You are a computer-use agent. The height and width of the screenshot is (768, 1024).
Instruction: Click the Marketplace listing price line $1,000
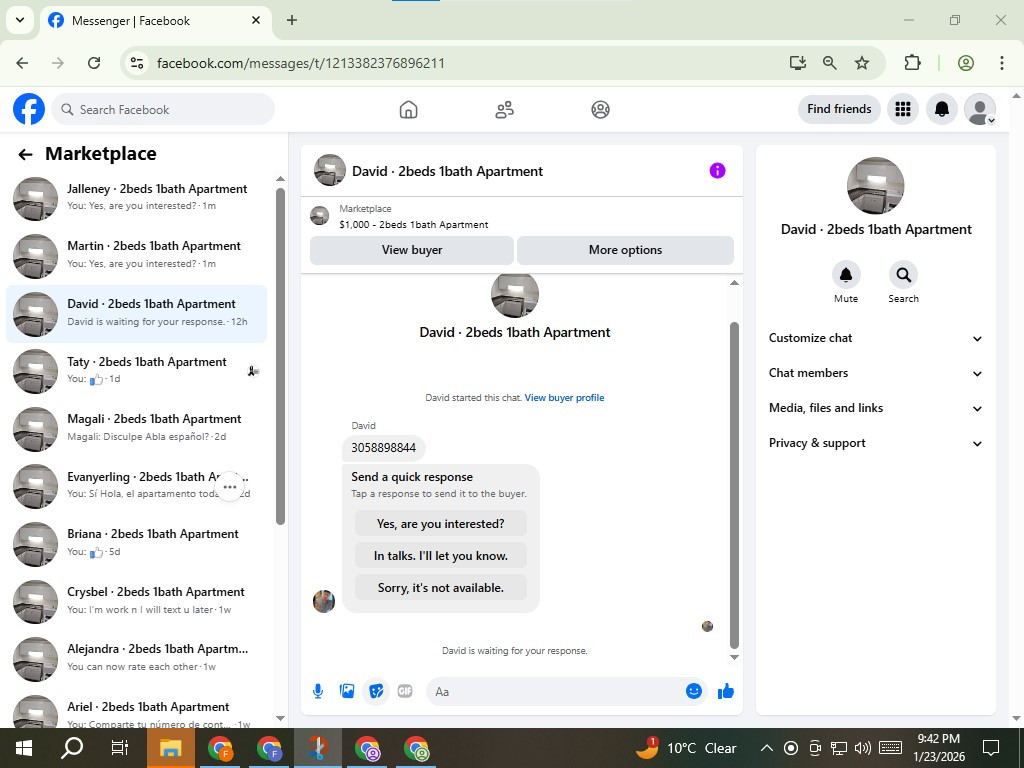point(413,225)
